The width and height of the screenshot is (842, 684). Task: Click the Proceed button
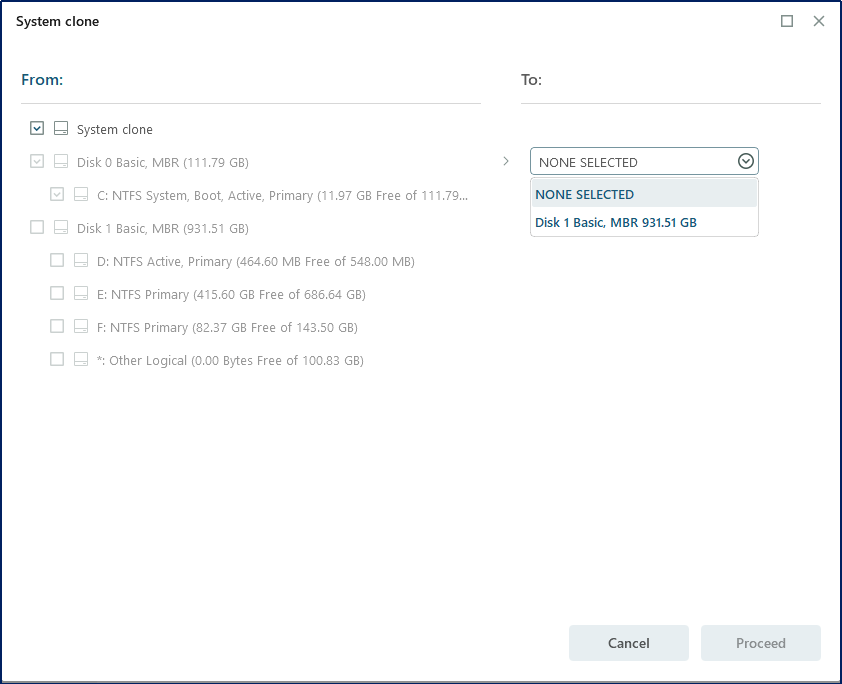tap(760, 643)
